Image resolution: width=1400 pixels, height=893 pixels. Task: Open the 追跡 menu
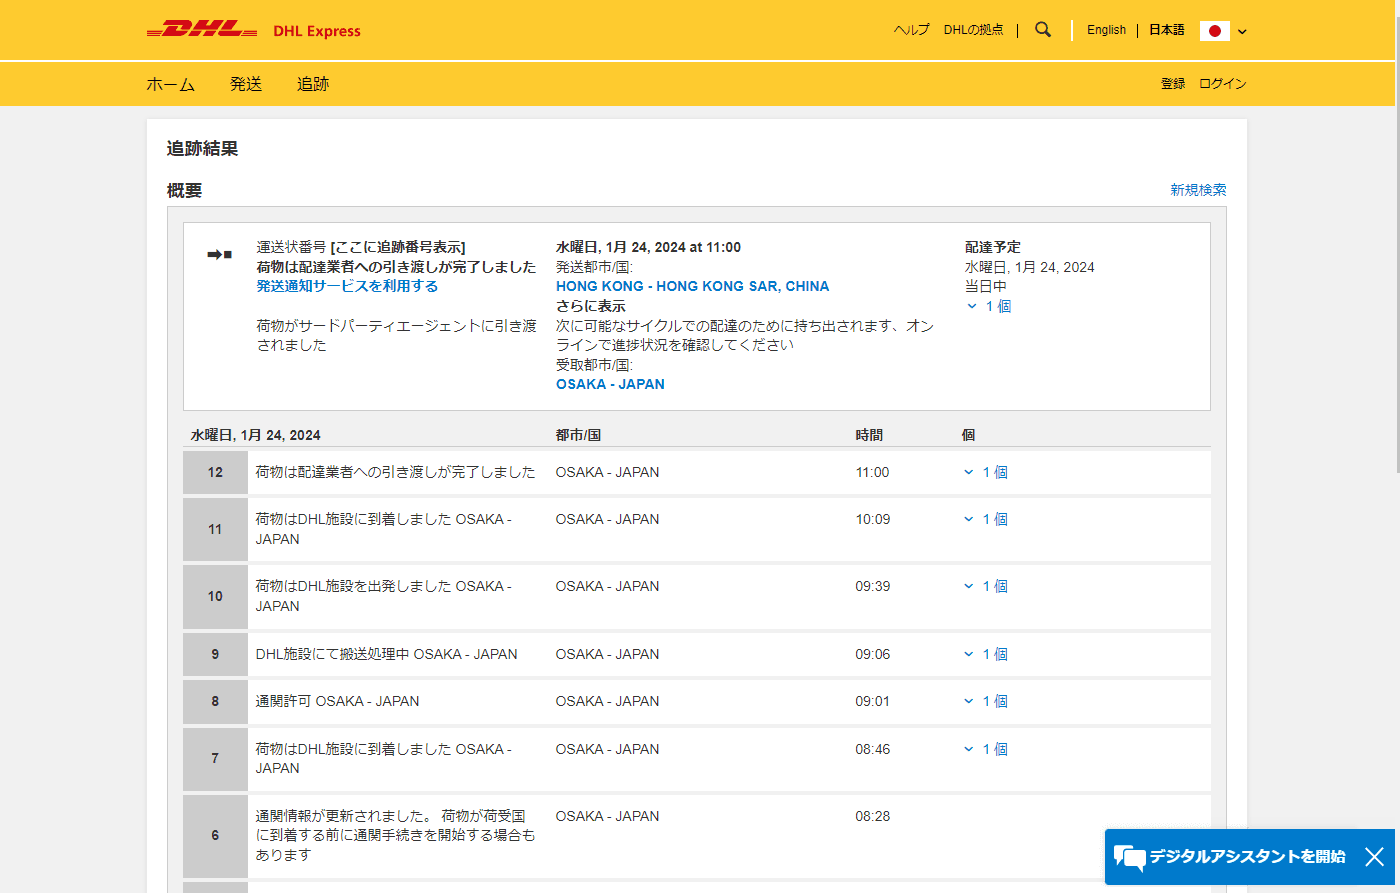pyautogui.click(x=313, y=84)
